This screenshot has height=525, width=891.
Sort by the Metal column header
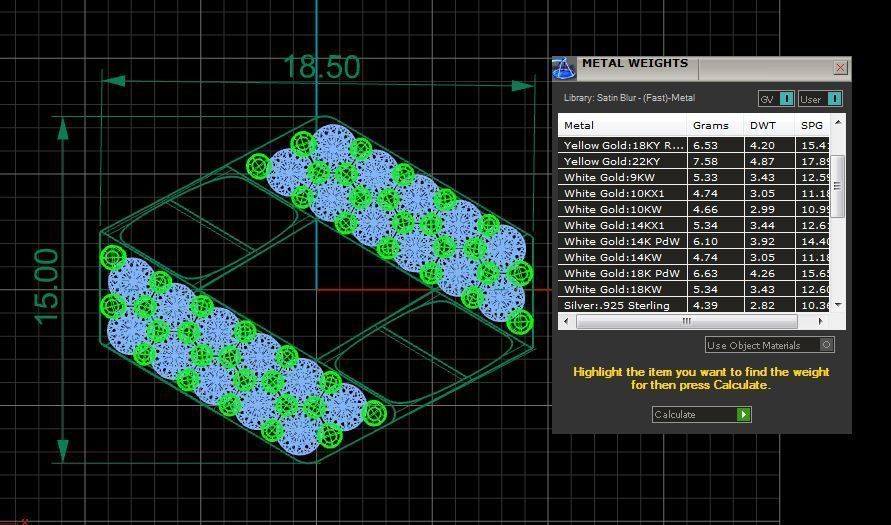pos(622,126)
